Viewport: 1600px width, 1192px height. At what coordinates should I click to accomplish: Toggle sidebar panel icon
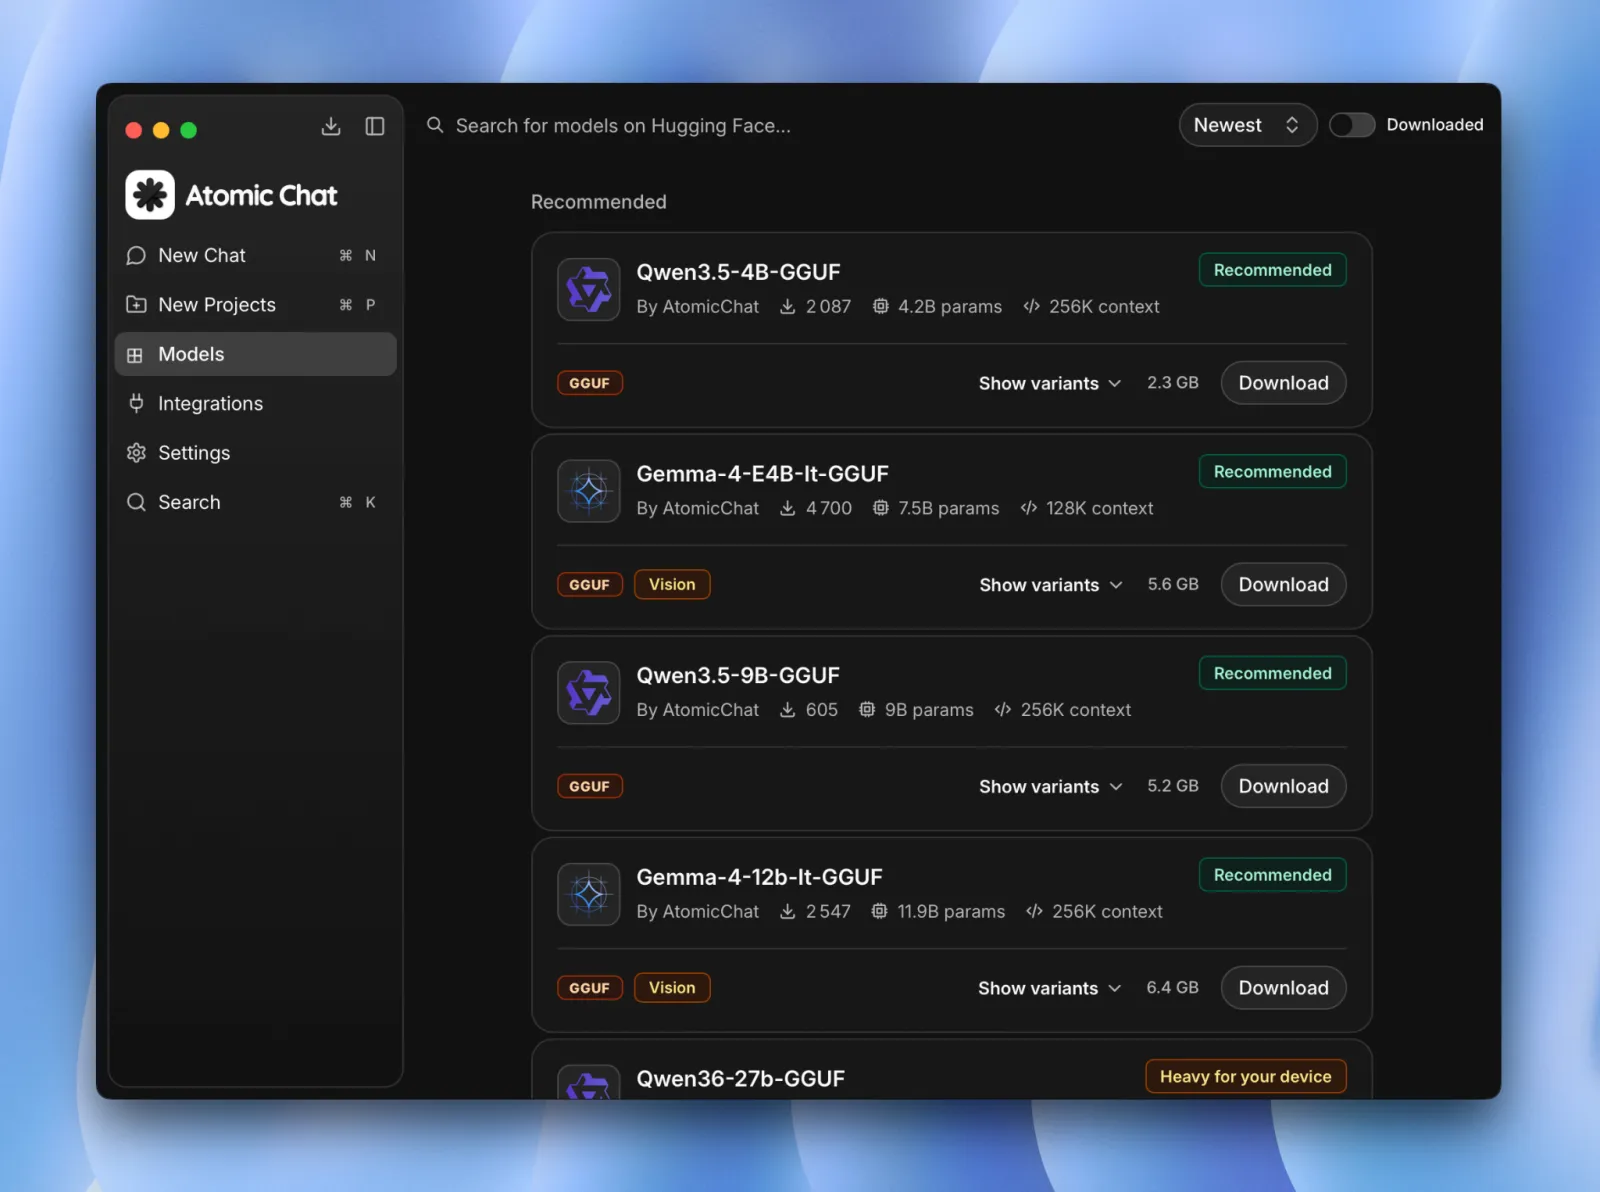(375, 126)
